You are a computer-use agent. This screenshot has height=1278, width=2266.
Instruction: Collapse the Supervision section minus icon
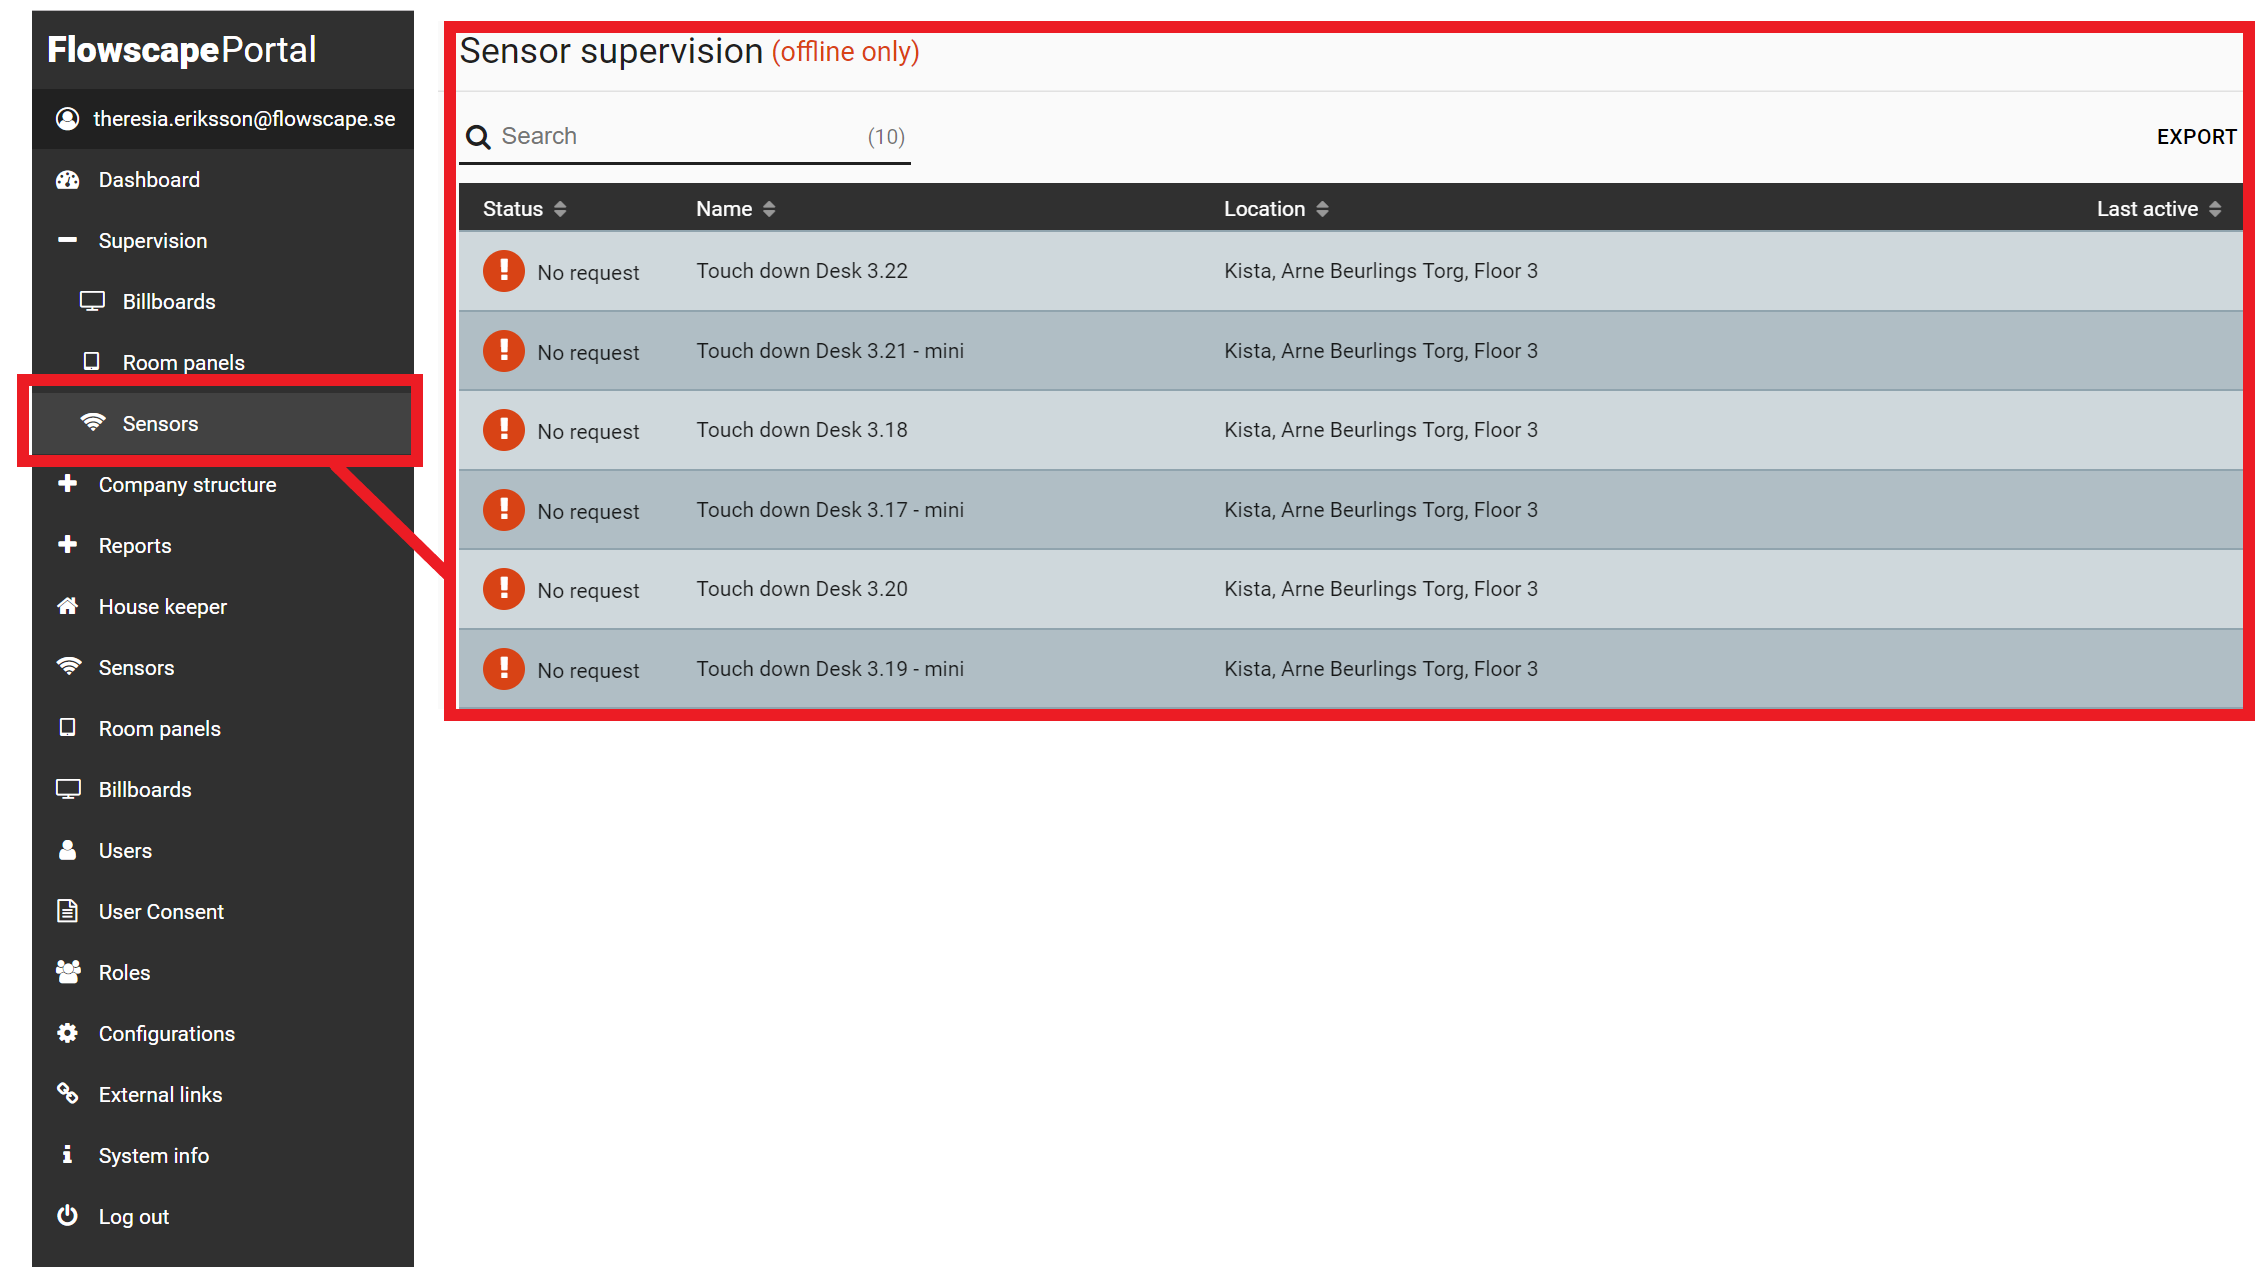coord(67,240)
